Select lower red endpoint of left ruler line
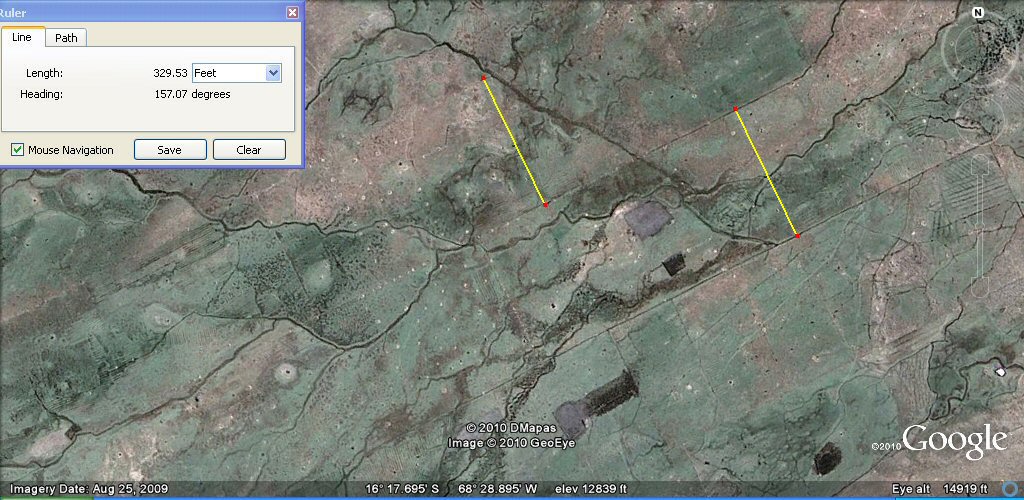The width and height of the screenshot is (1024, 500). 546,205
